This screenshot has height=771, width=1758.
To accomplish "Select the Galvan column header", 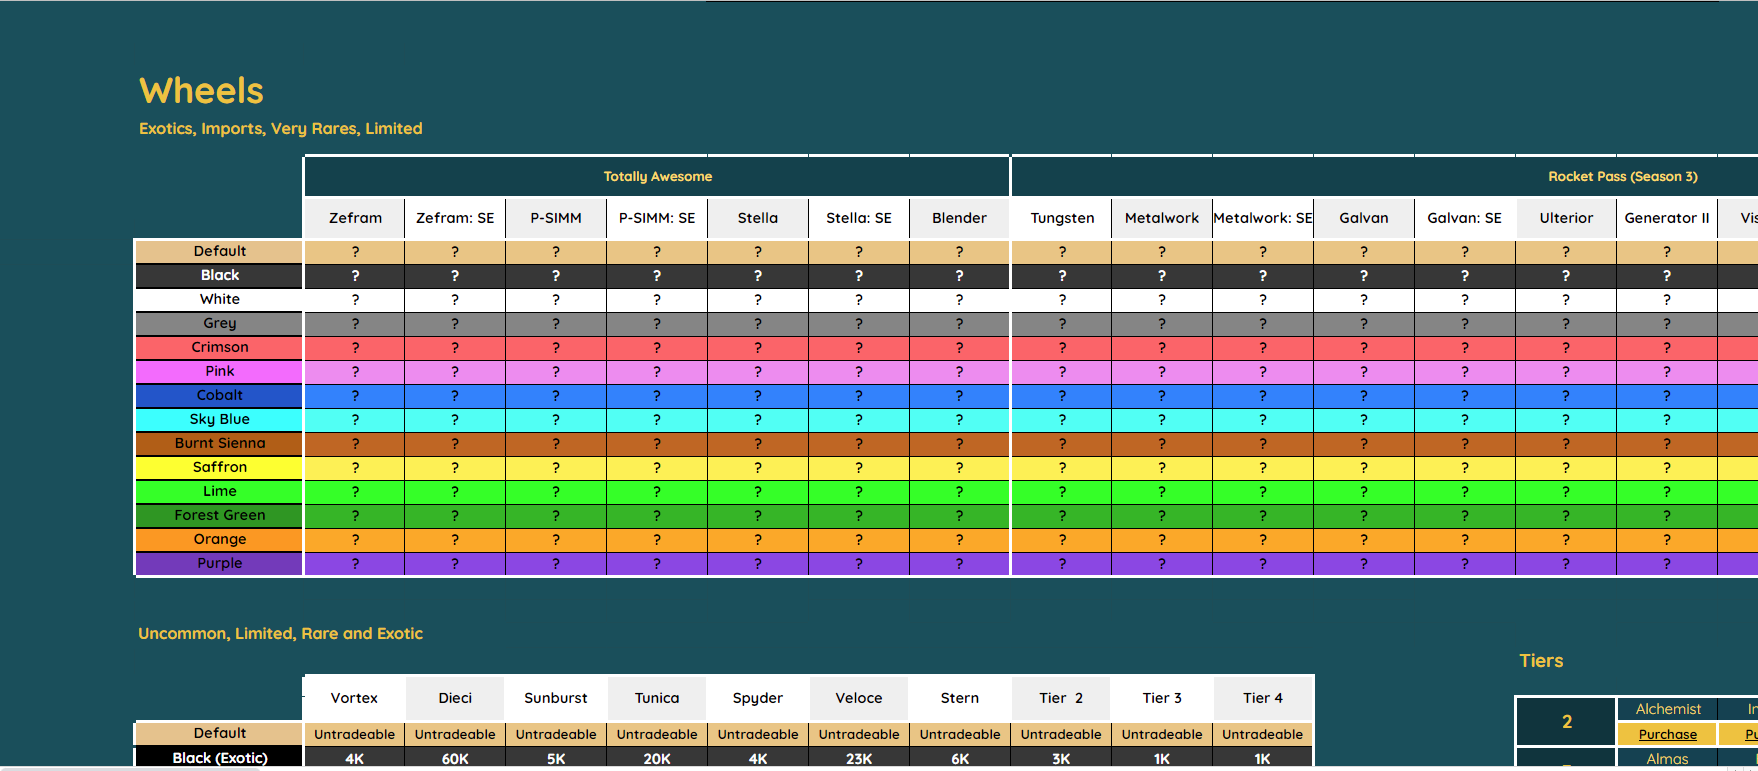I will (x=1364, y=218).
